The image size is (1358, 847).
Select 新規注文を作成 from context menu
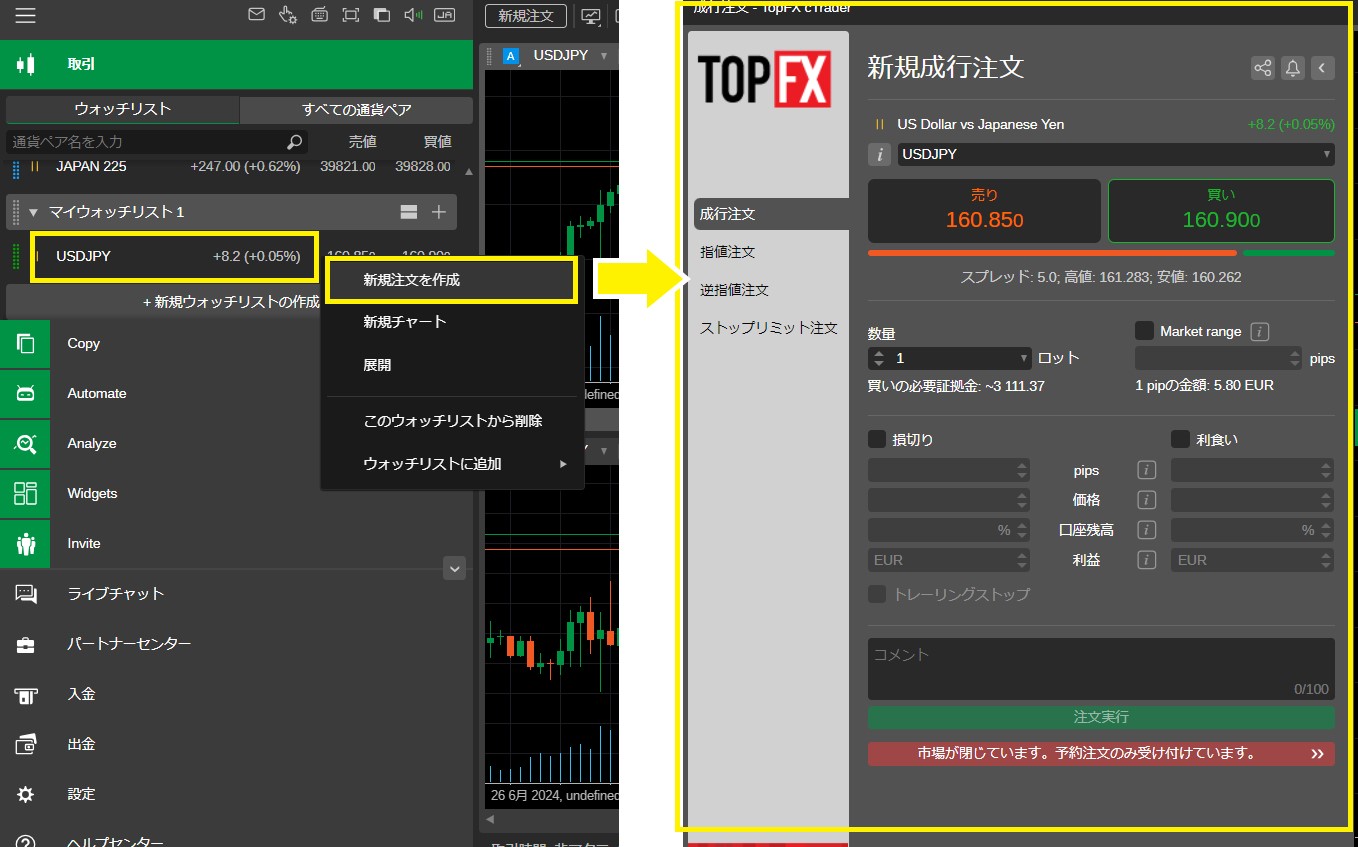coord(452,280)
